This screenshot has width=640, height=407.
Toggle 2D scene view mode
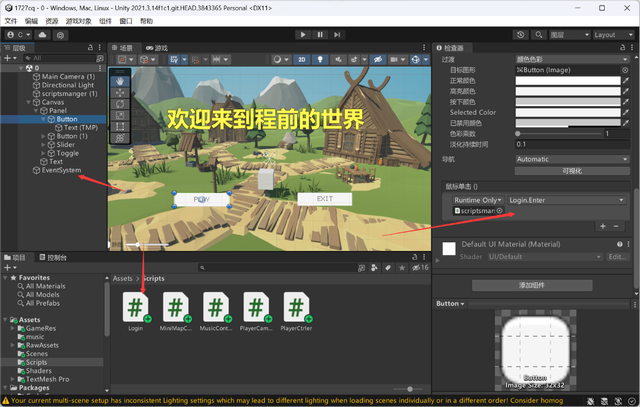(x=302, y=60)
